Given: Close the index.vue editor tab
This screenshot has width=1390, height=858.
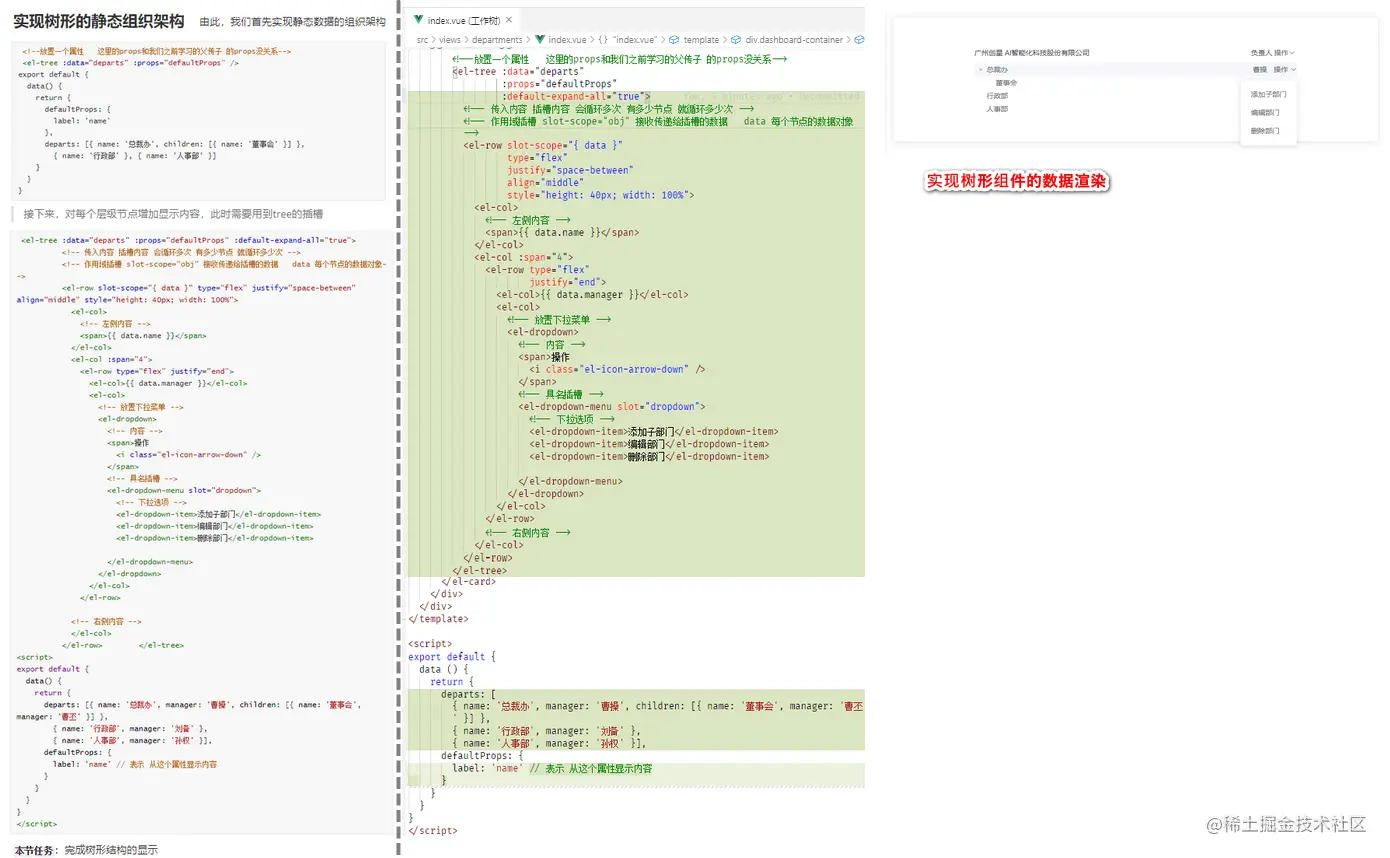Looking at the screenshot, I should click(509, 20).
